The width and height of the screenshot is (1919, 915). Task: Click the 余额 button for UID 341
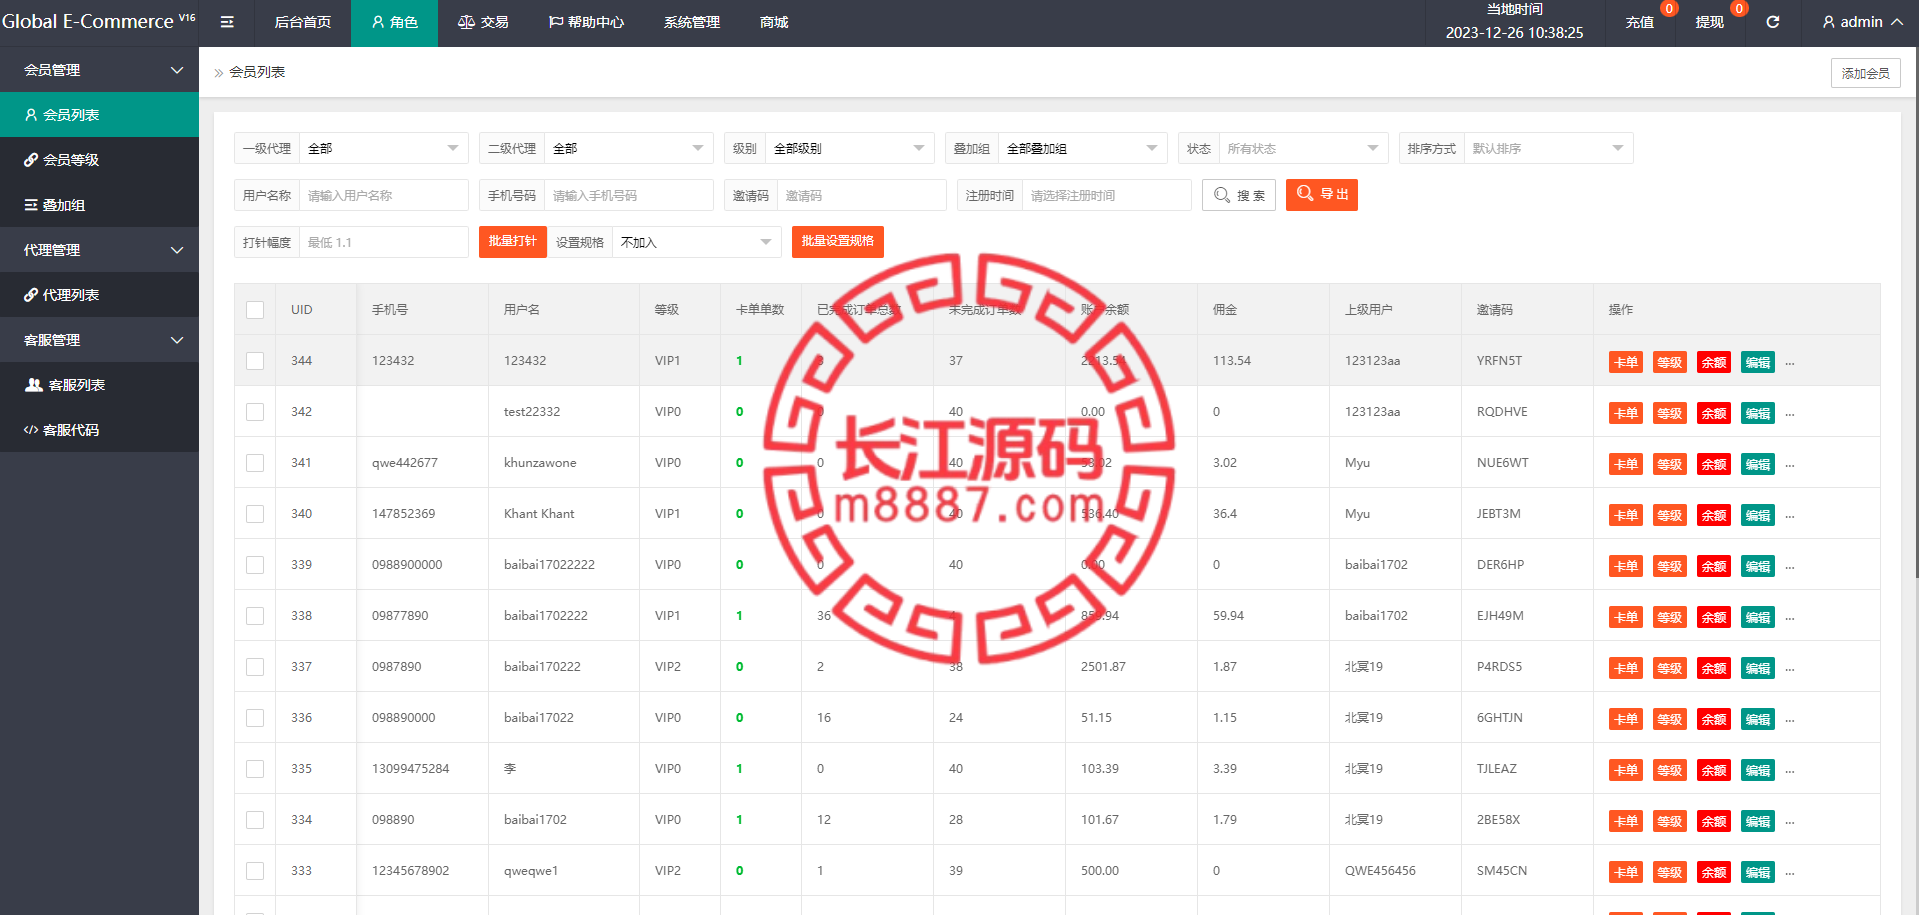click(x=1714, y=464)
